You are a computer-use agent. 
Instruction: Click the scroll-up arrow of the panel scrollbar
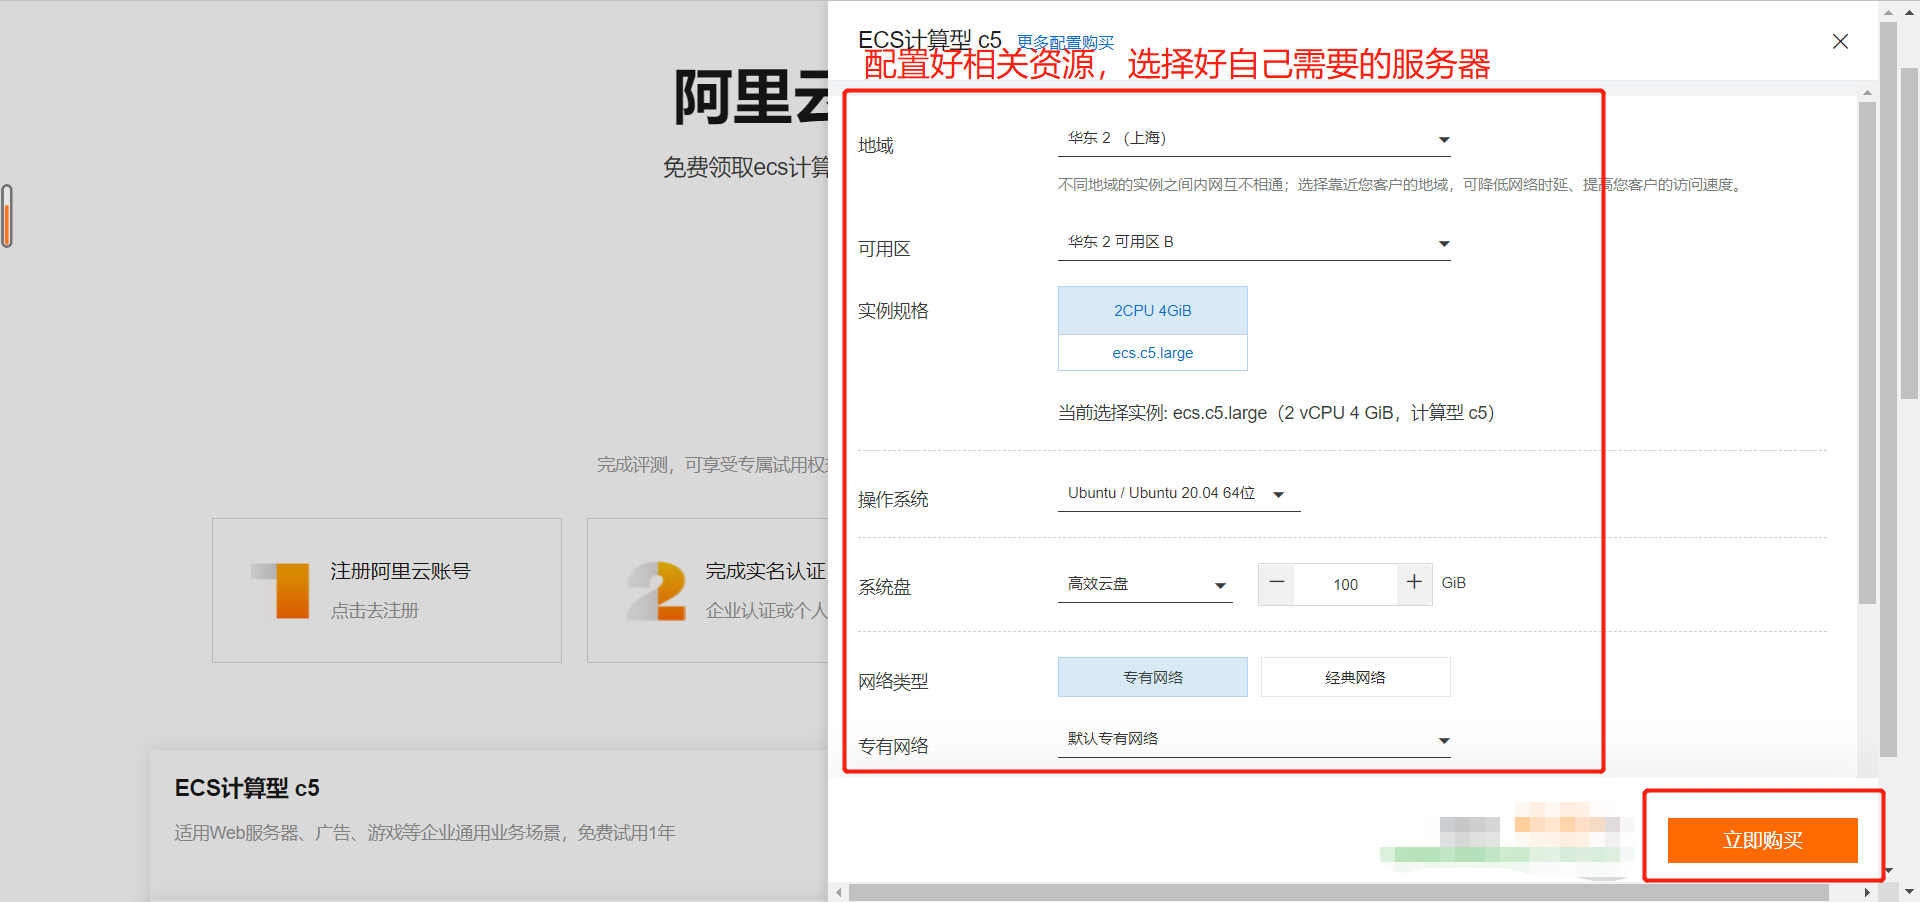[x=1867, y=93]
